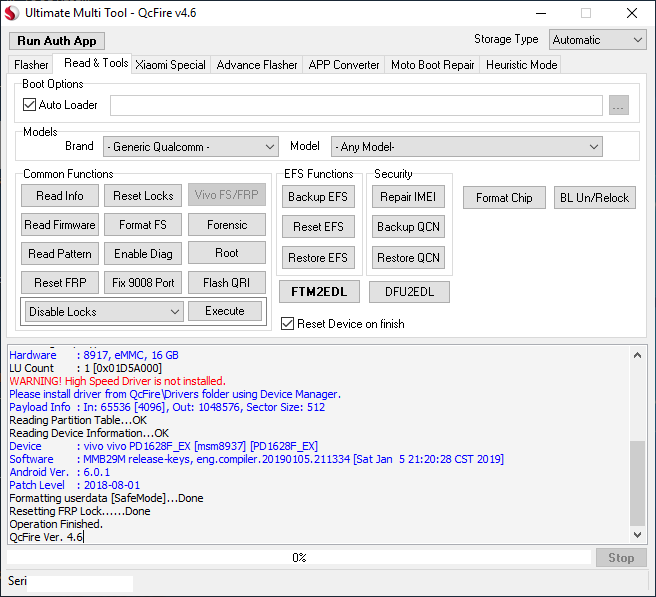
Task: Click the Read Info button
Action: 60,196
